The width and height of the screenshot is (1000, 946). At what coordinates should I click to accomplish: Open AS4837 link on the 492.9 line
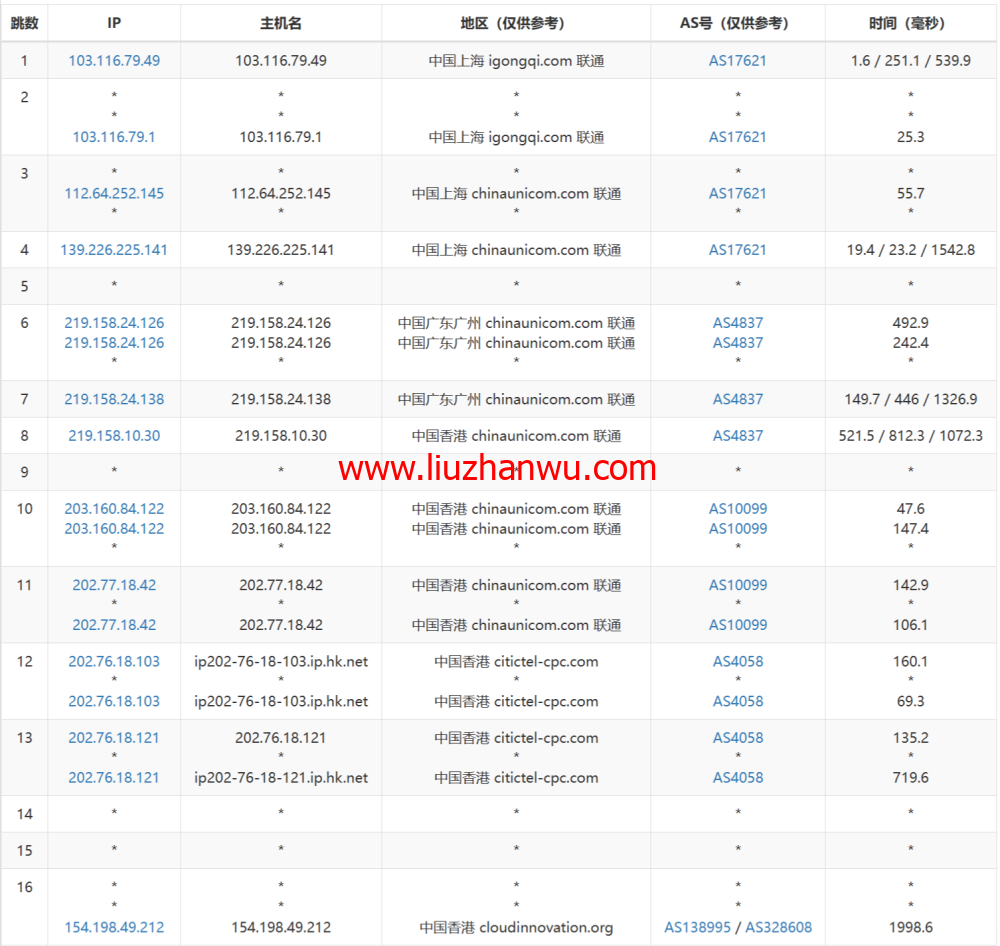point(738,323)
